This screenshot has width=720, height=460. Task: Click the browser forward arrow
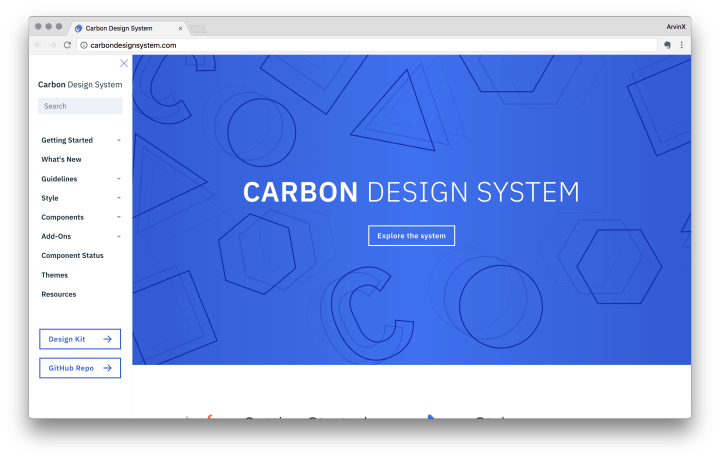[53, 45]
